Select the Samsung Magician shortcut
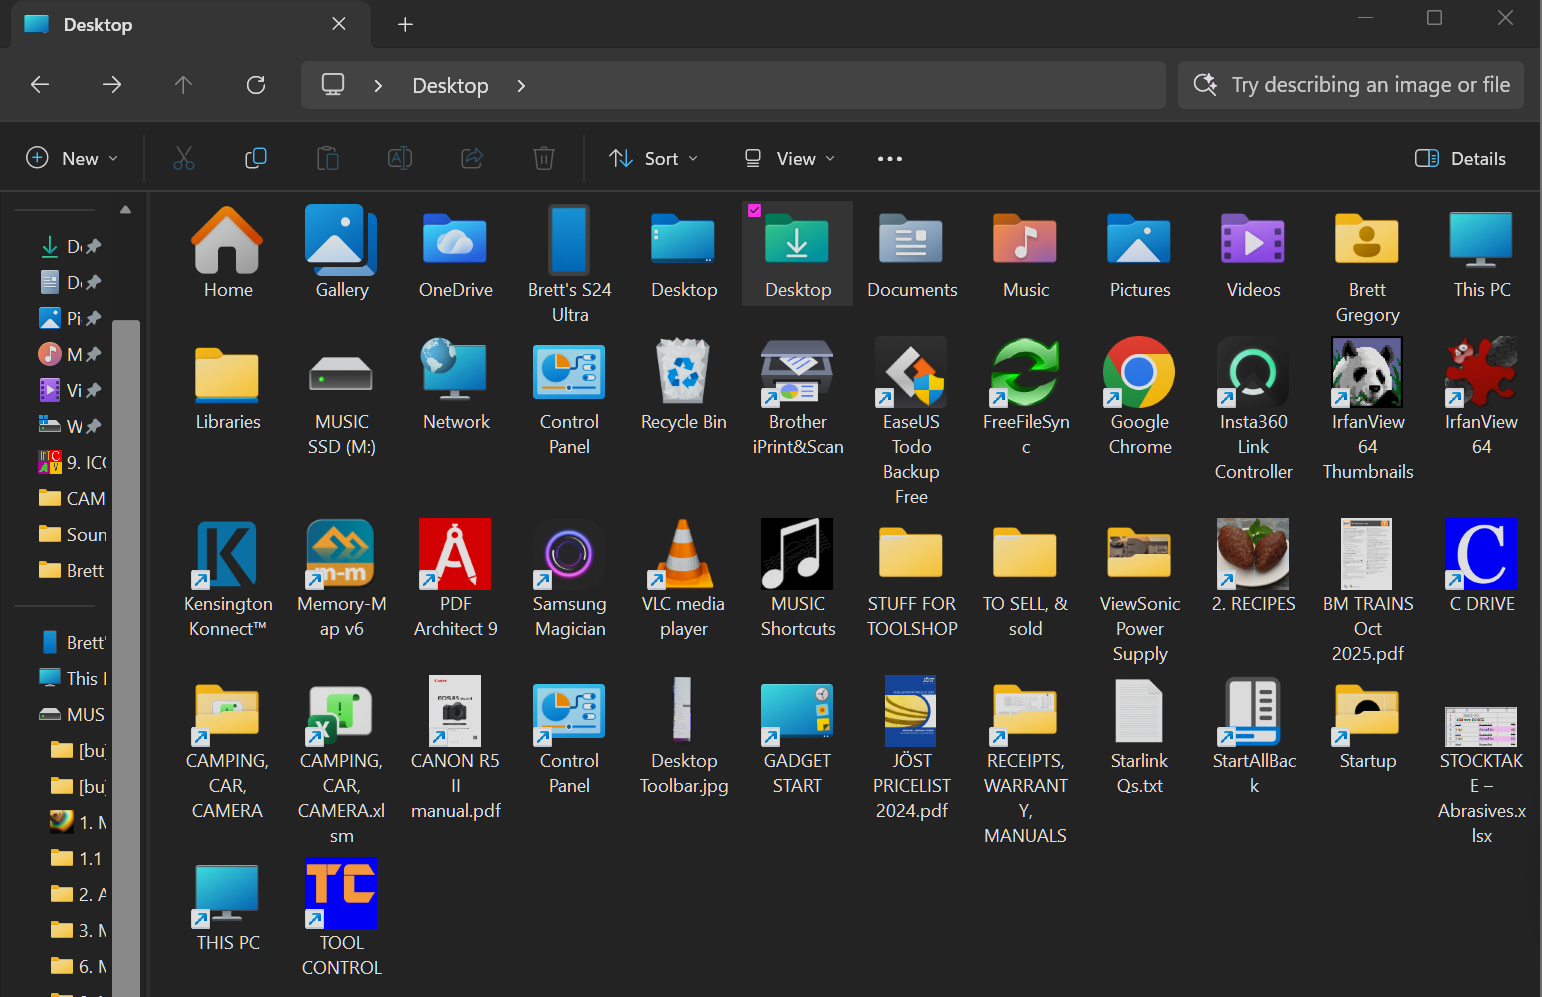The height and width of the screenshot is (997, 1542). pyautogui.click(x=570, y=554)
